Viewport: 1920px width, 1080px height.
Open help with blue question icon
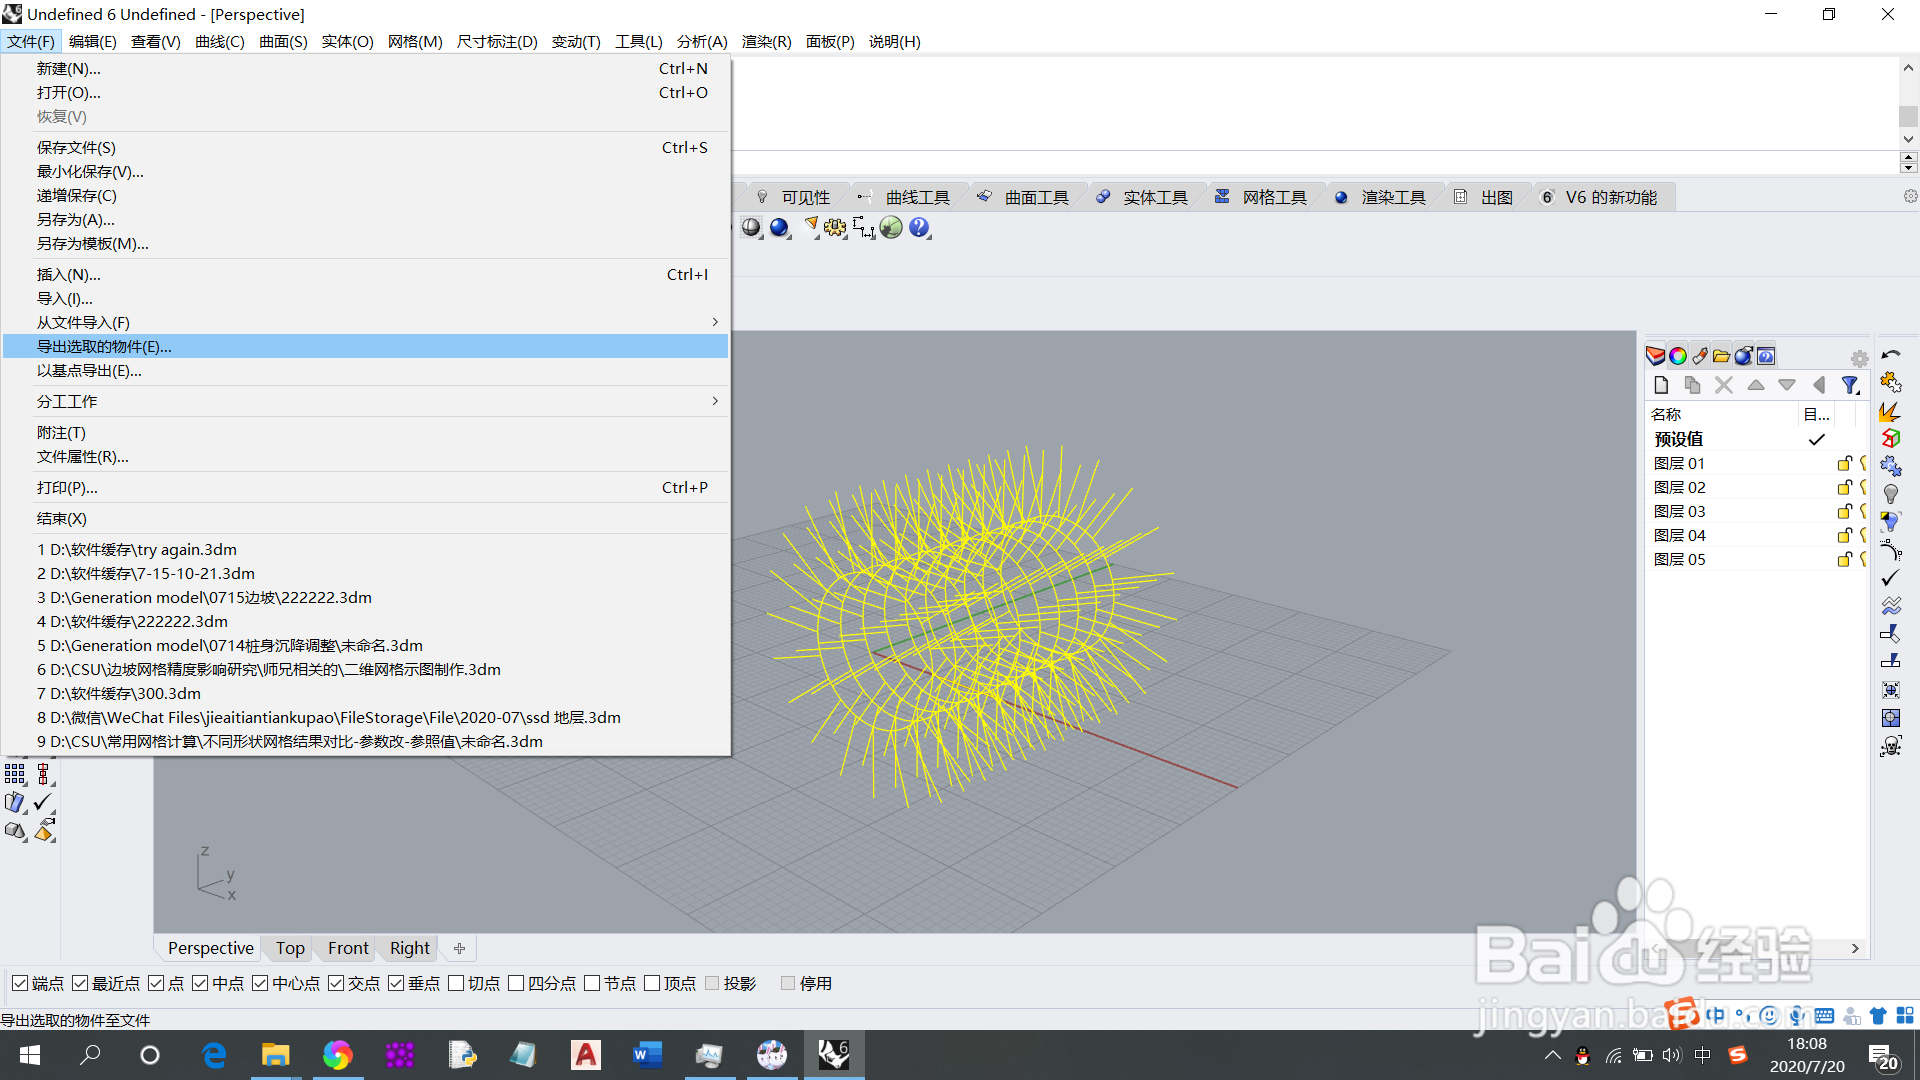[x=919, y=228]
